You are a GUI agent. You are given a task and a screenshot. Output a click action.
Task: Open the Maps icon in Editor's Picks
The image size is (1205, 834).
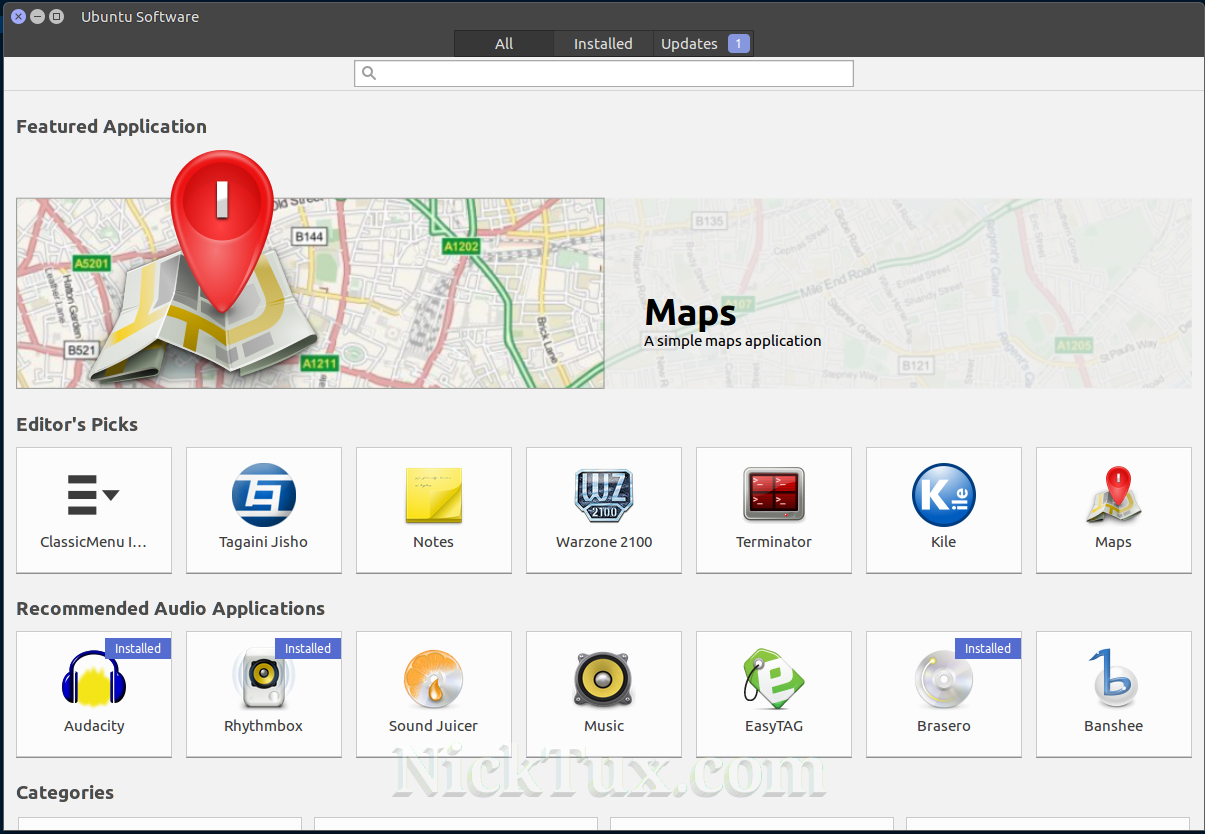1114,495
